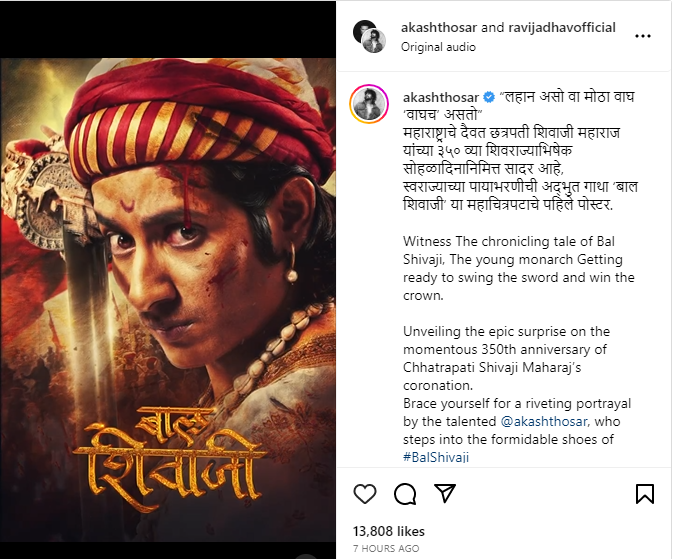Click the 7 HOURS AGO timestamp

[386, 549]
